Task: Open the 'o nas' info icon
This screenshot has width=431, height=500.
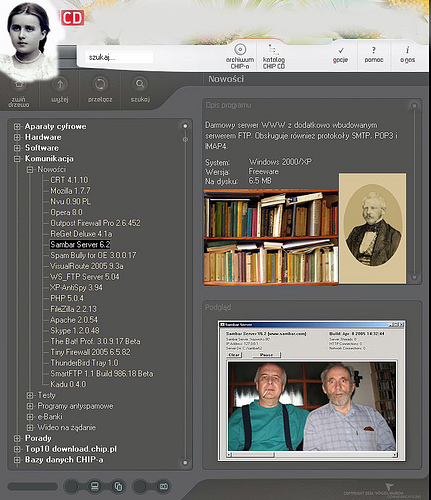Action: (407, 50)
